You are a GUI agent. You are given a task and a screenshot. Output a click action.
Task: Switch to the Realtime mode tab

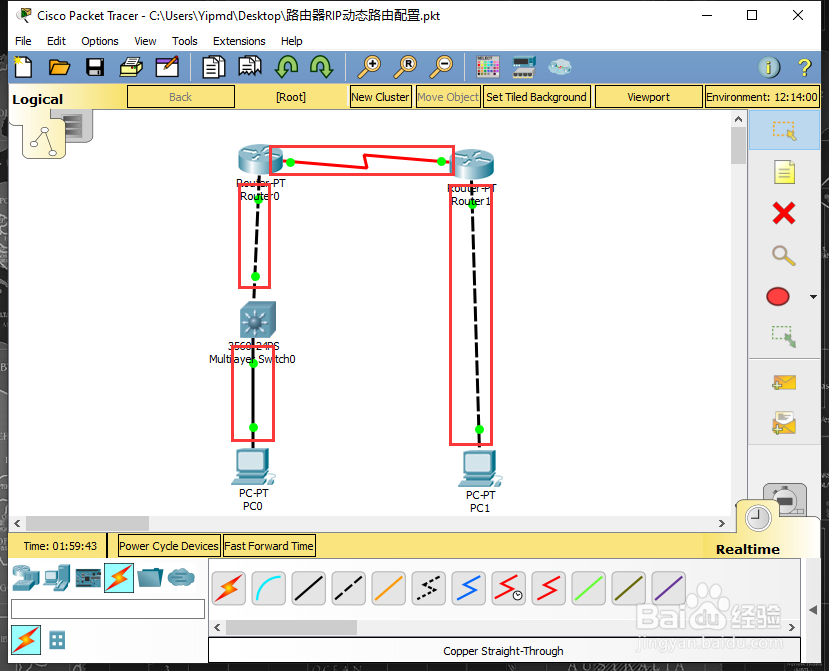click(748, 549)
